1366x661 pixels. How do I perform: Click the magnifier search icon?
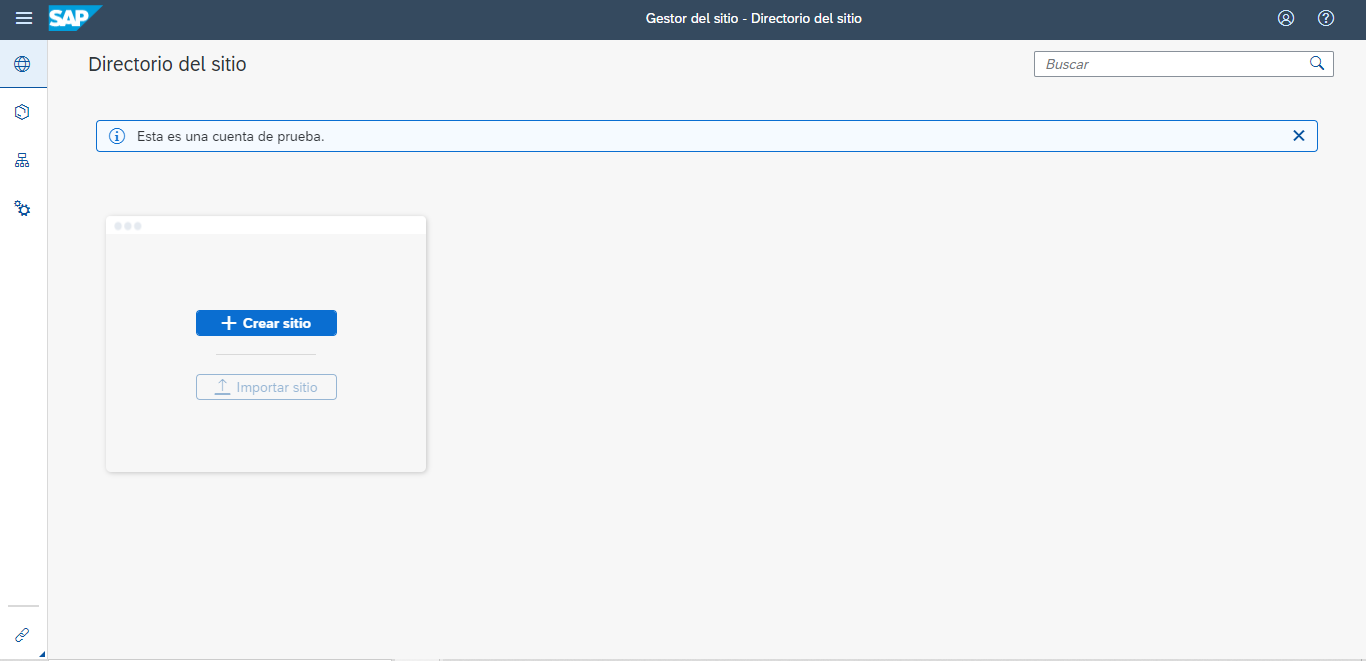1317,64
